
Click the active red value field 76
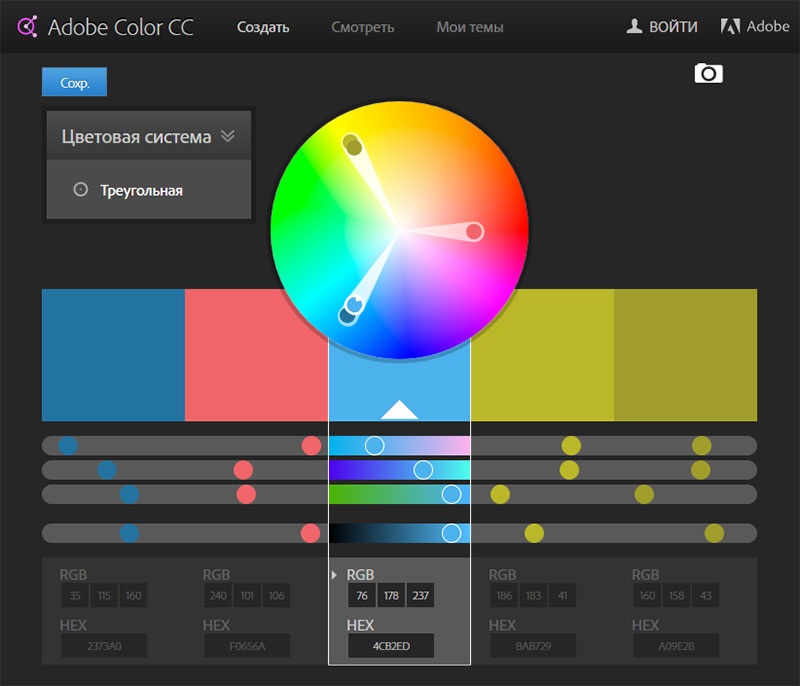tap(362, 595)
